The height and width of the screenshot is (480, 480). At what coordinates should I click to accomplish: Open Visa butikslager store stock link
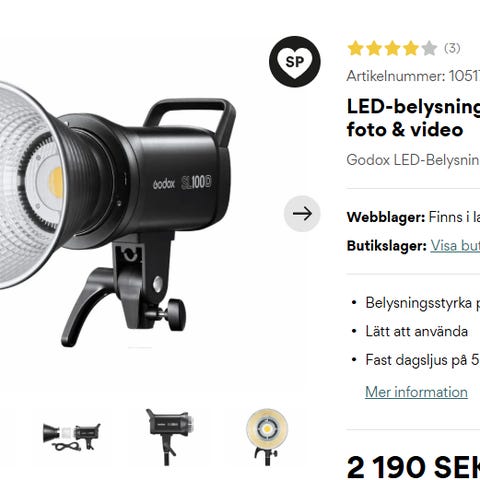click(x=455, y=246)
